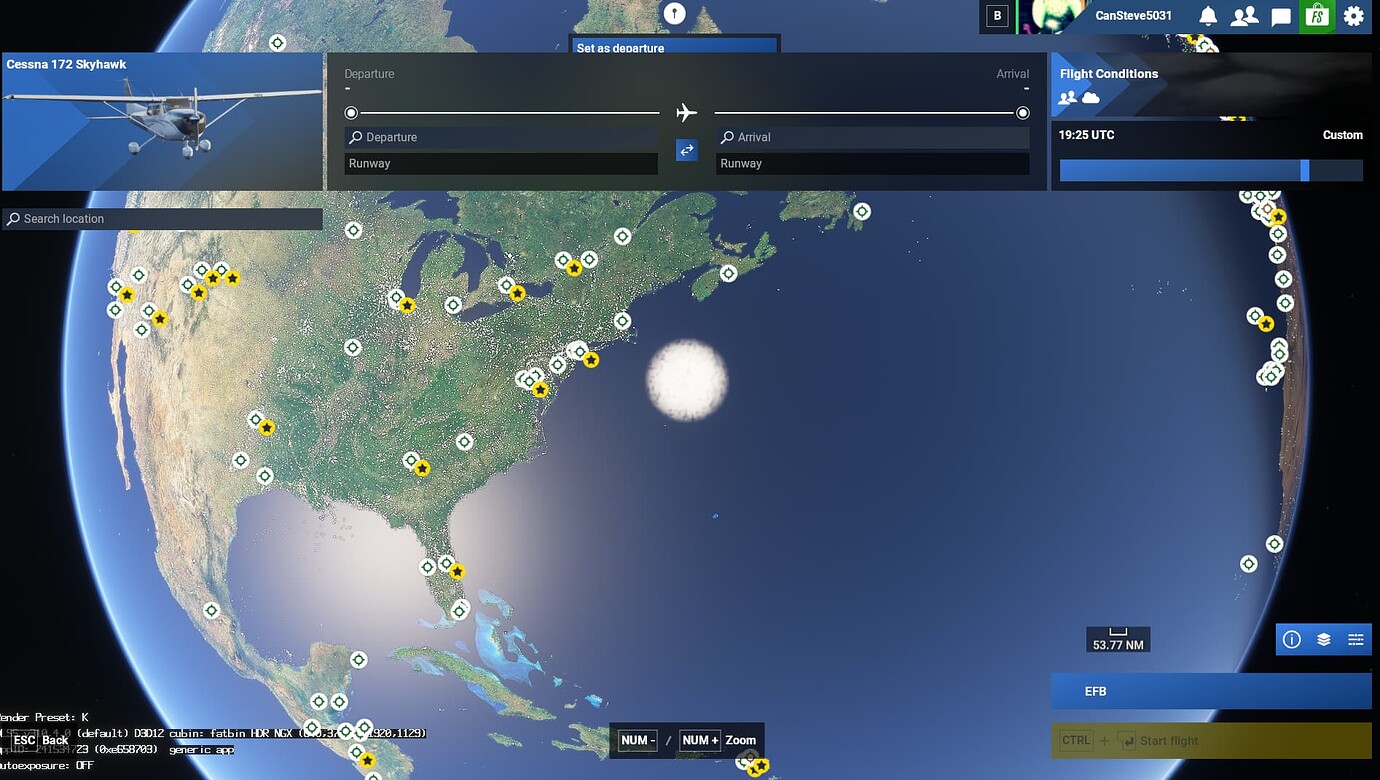Click the Search location field

click(160, 218)
